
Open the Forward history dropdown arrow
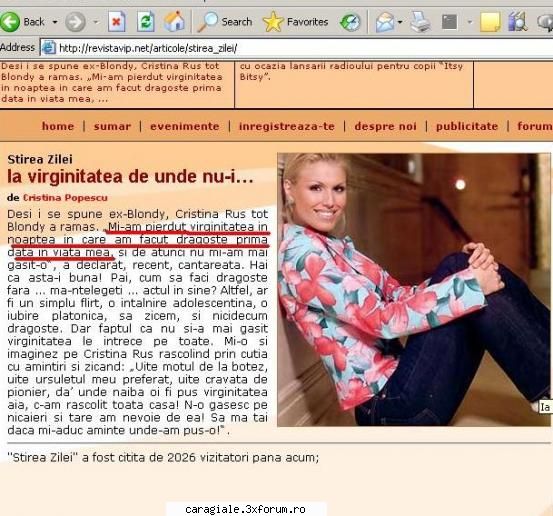click(x=95, y=22)
